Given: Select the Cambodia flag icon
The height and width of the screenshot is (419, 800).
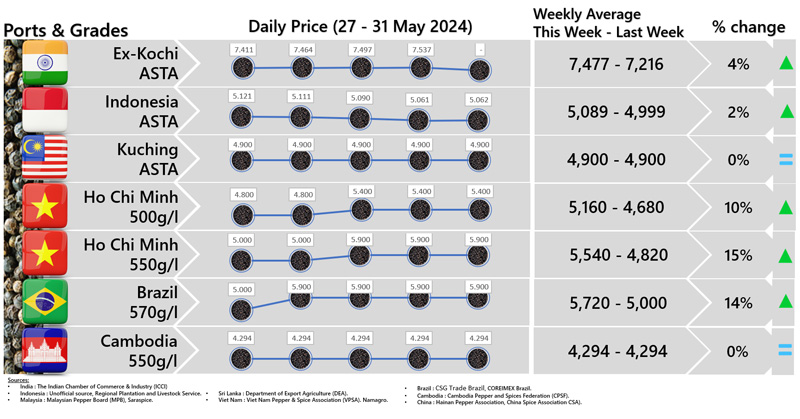Looking at the screenshot, I should [x=44, y=350].
